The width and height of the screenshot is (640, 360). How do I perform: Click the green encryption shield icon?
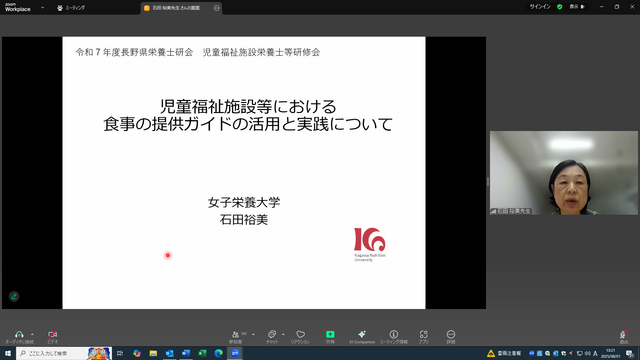(560, 7)
